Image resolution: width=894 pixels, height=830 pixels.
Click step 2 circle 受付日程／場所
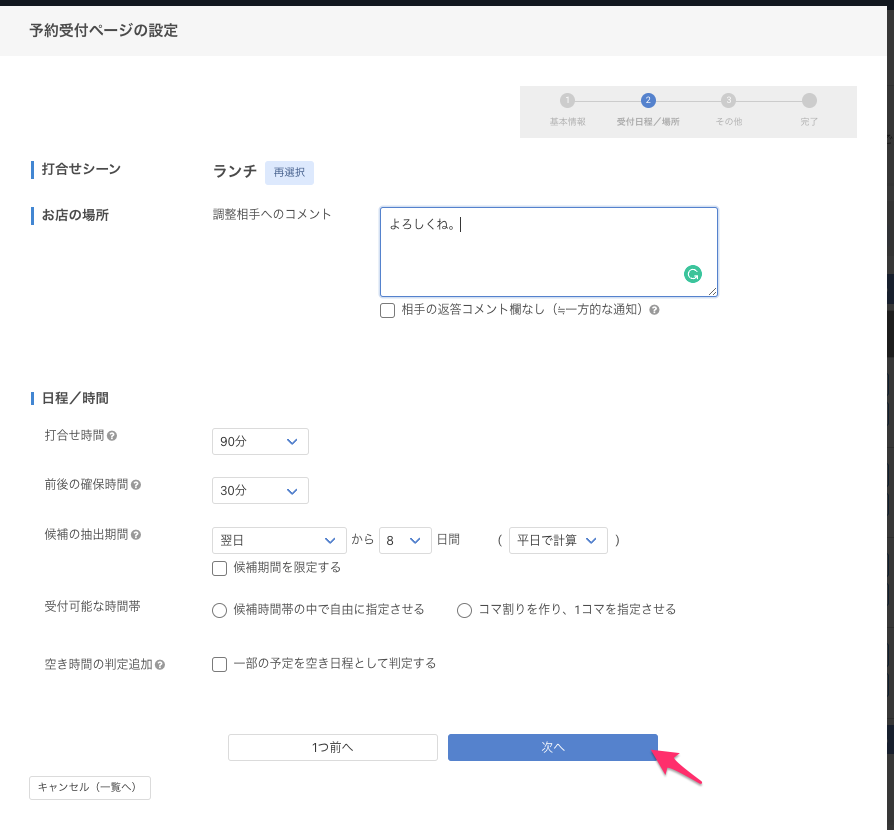648,101
